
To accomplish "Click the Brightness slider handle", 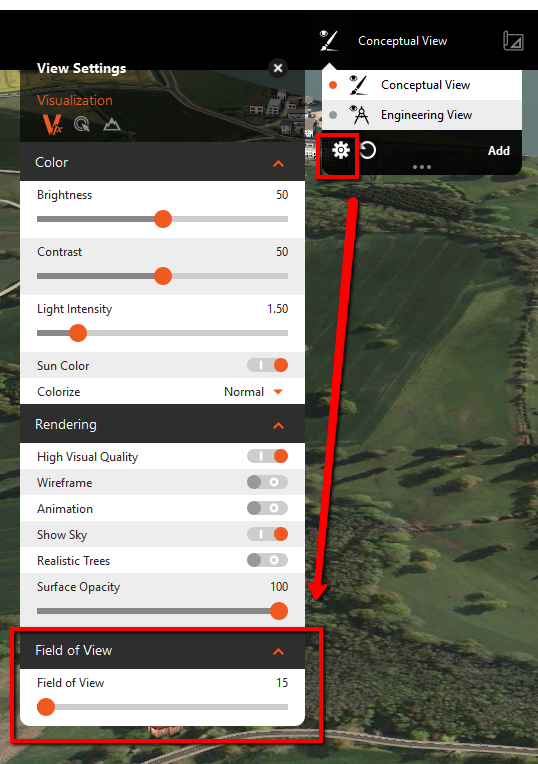I will 163,219.
